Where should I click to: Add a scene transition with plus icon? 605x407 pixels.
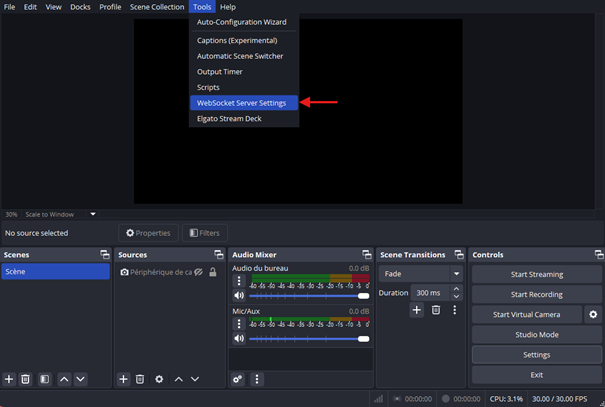coord(417,310)
